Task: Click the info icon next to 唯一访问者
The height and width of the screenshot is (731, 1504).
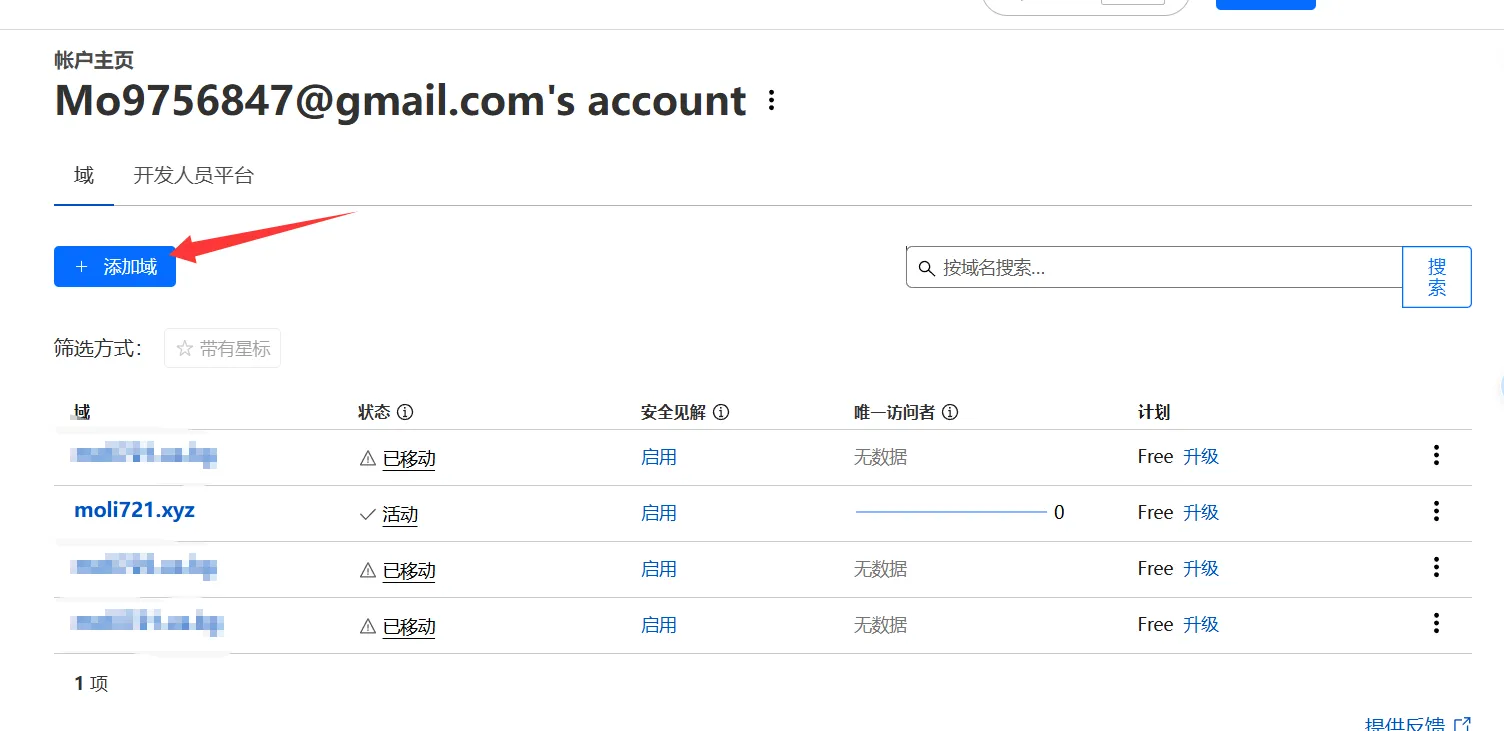Action: (950, 412)
